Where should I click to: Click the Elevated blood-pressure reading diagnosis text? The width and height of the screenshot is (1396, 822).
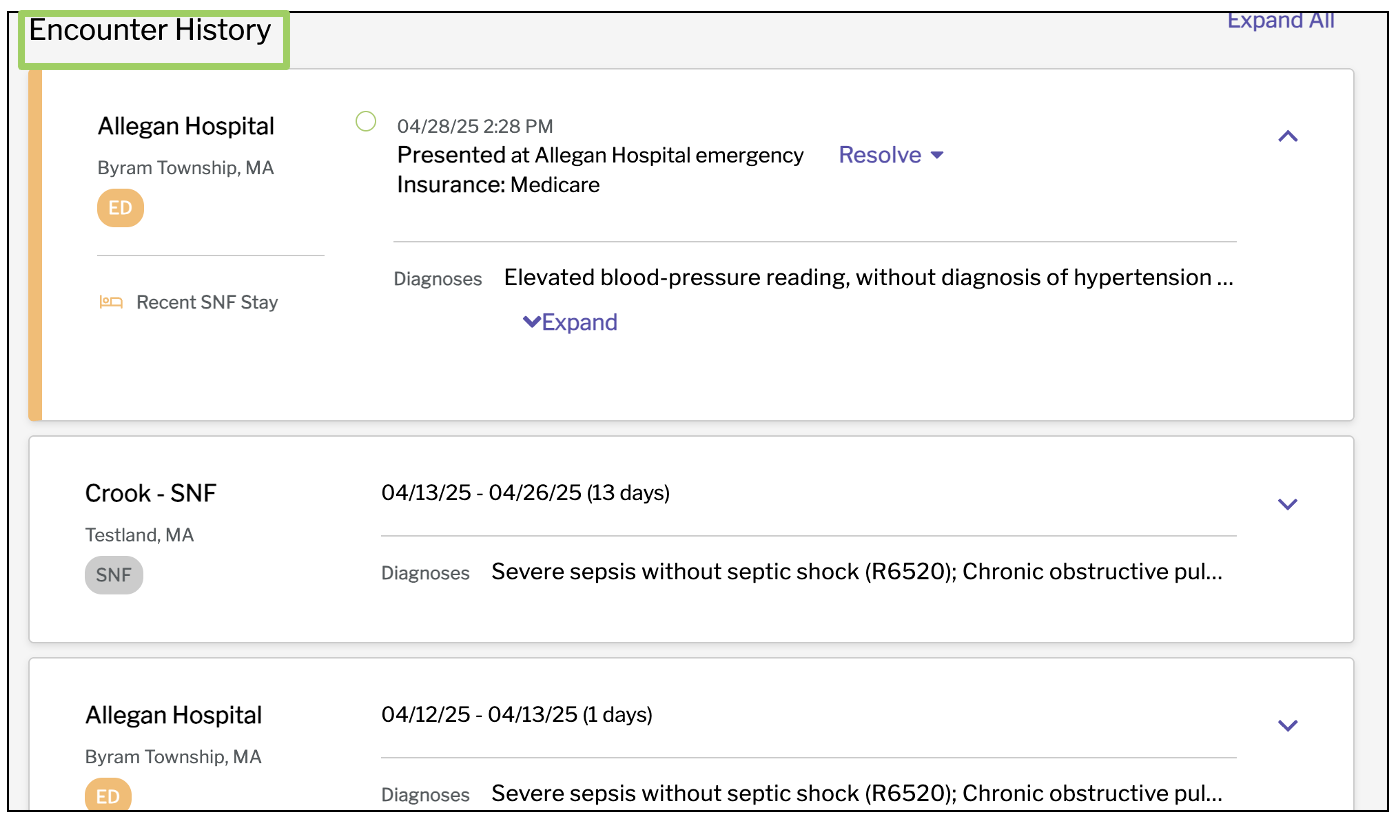tap(868, 277)
